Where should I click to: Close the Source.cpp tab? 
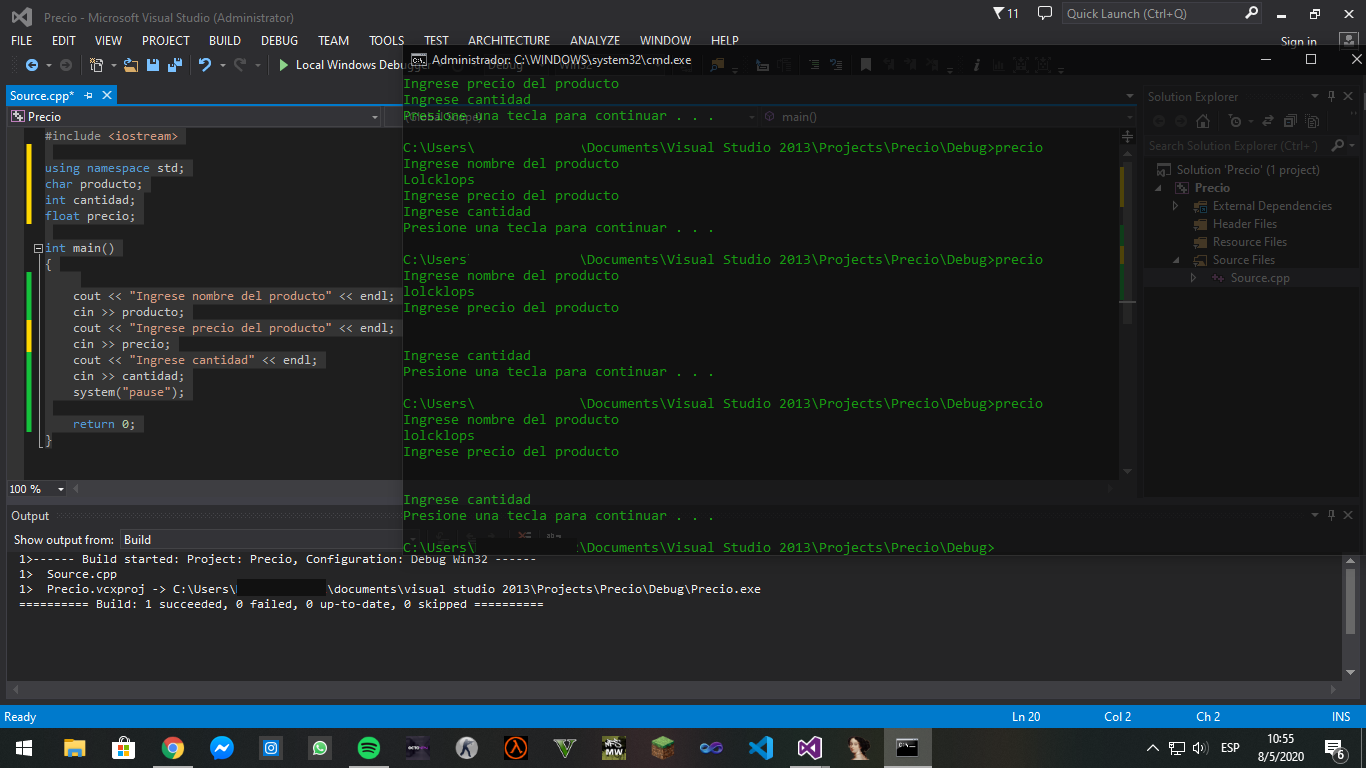point(106,95)
